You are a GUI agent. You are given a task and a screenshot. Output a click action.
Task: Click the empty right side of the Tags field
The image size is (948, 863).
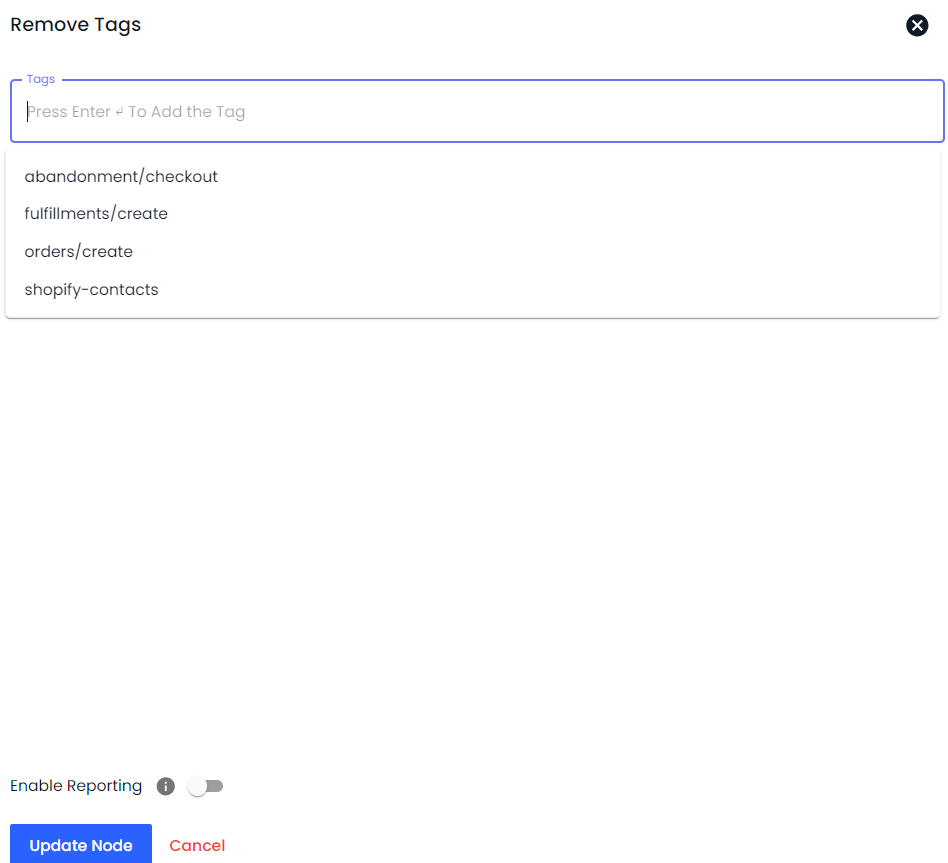pos(800,112)
